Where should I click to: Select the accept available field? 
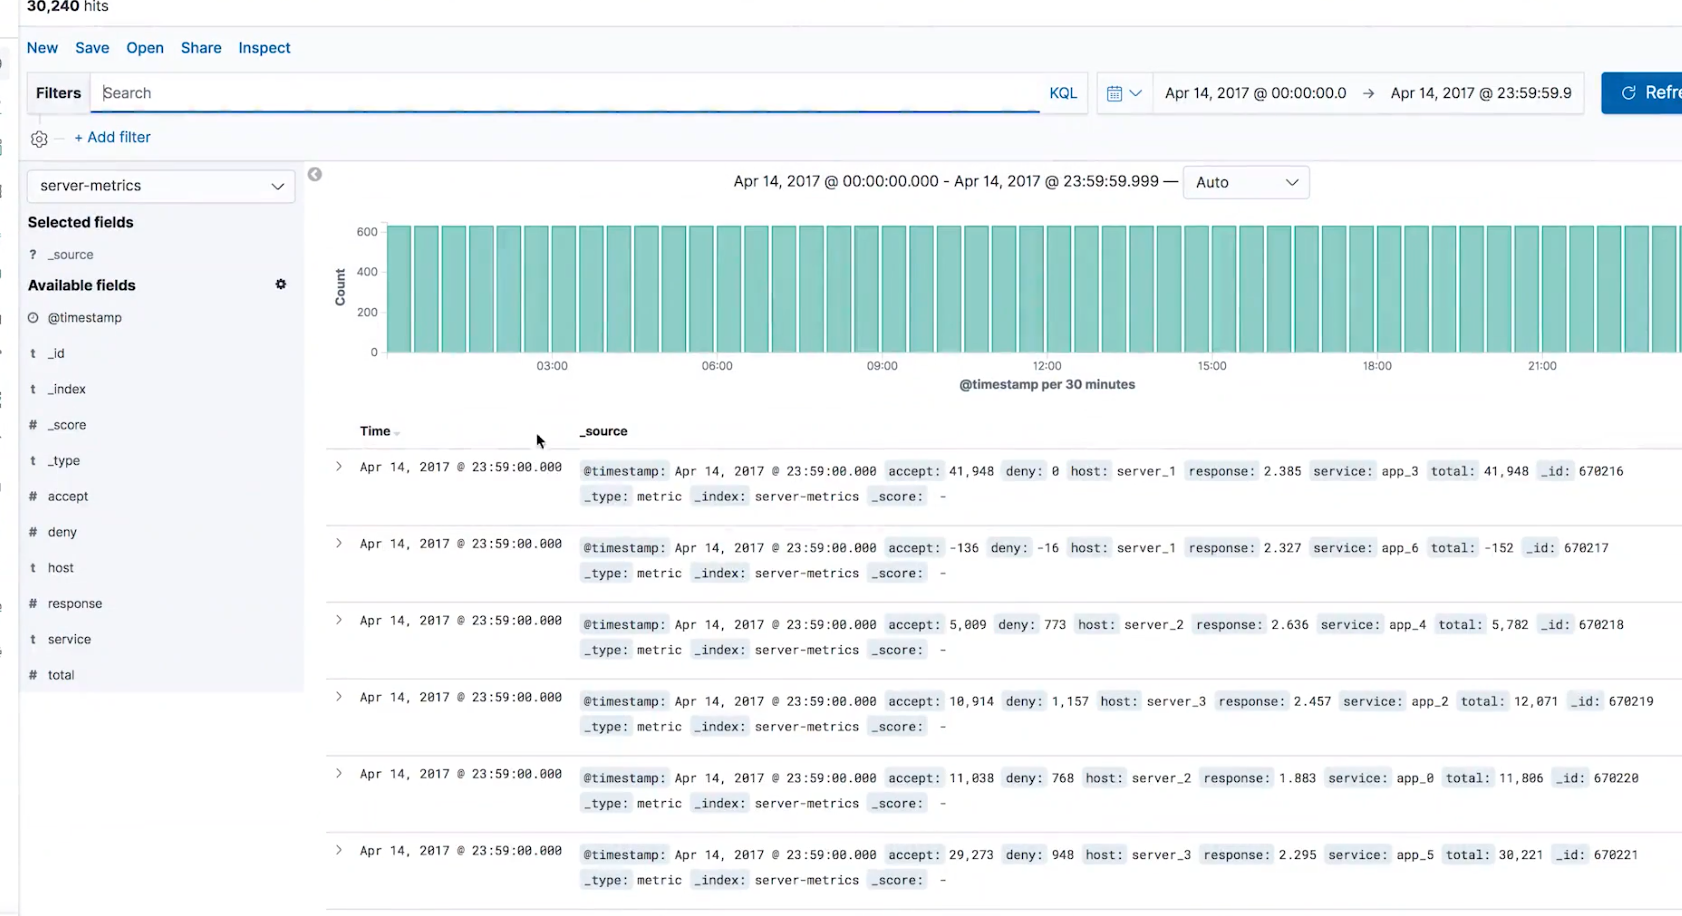[x=68, y=496]
